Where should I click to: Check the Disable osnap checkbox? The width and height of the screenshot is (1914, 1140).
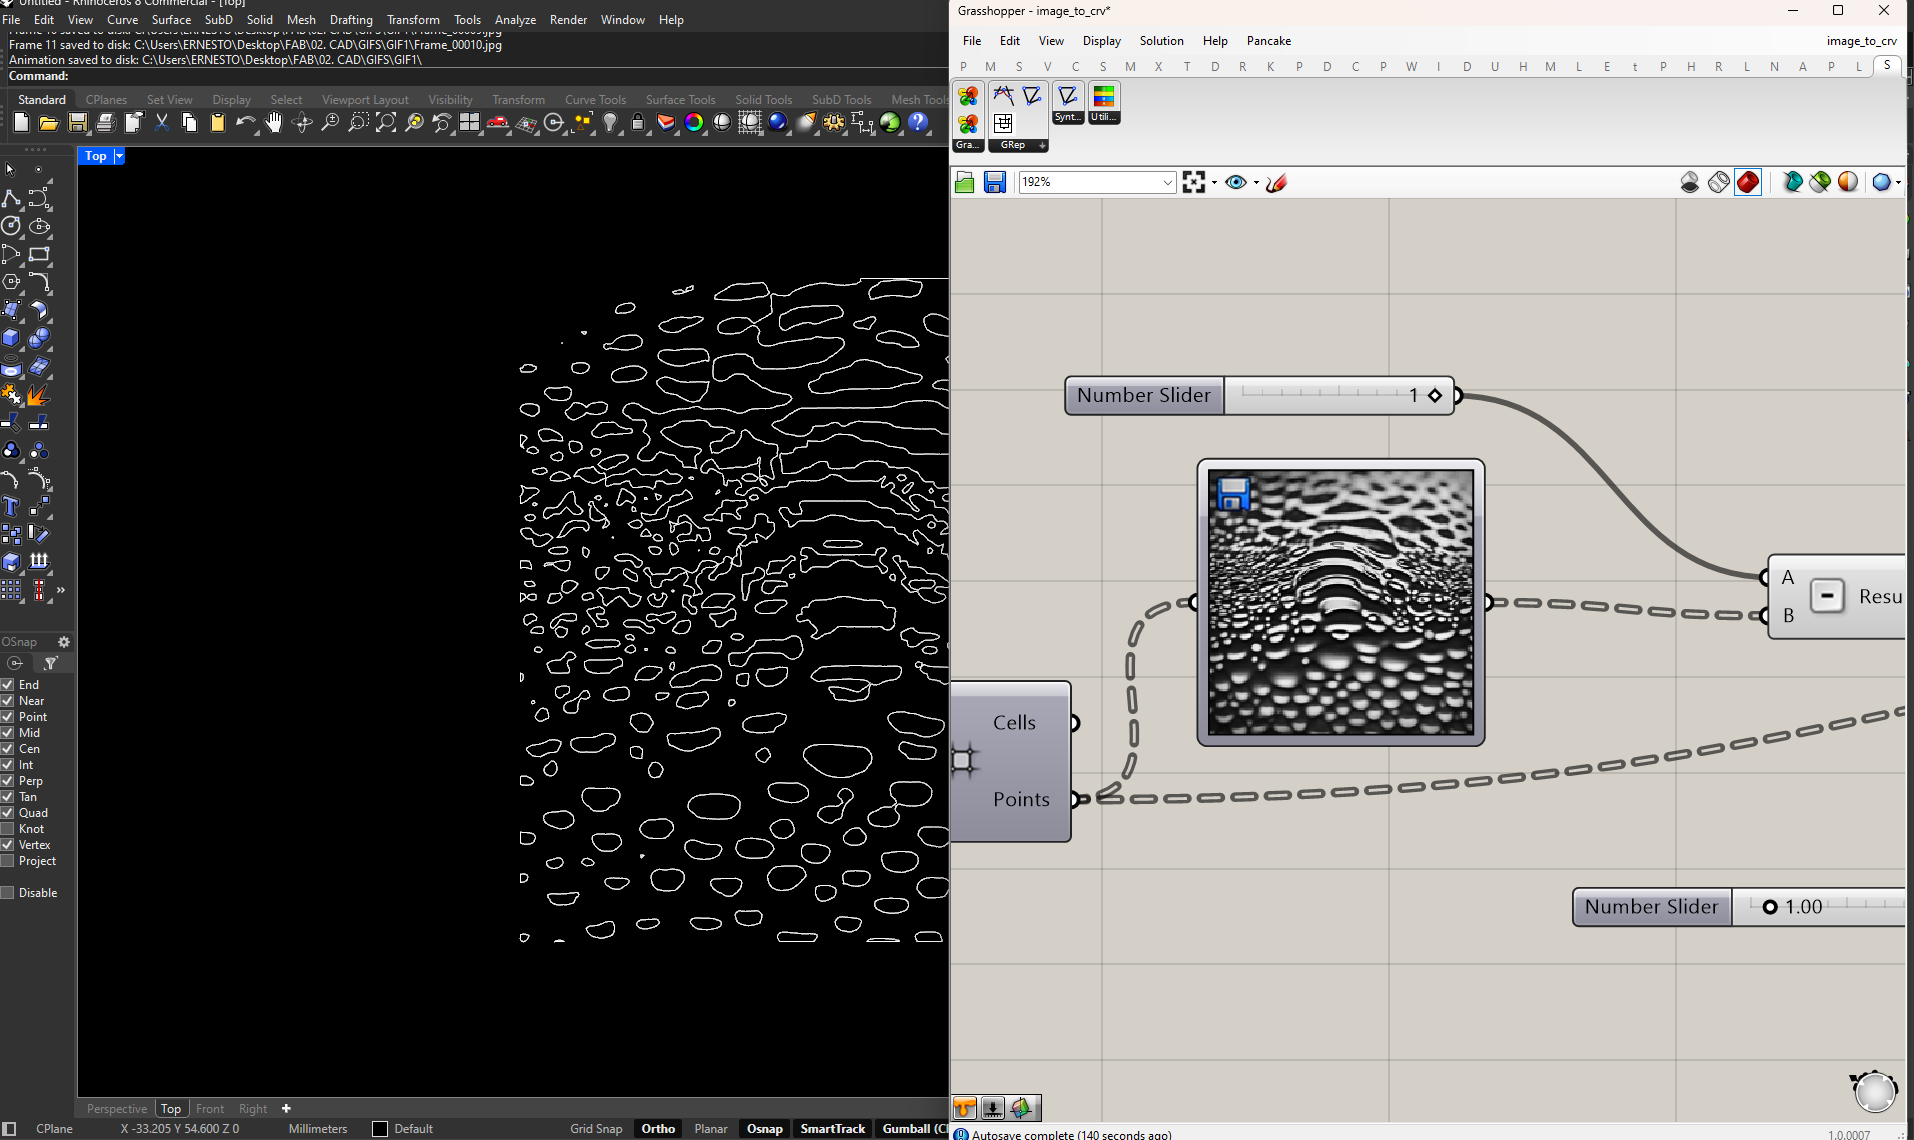click(x=7, y=893)
